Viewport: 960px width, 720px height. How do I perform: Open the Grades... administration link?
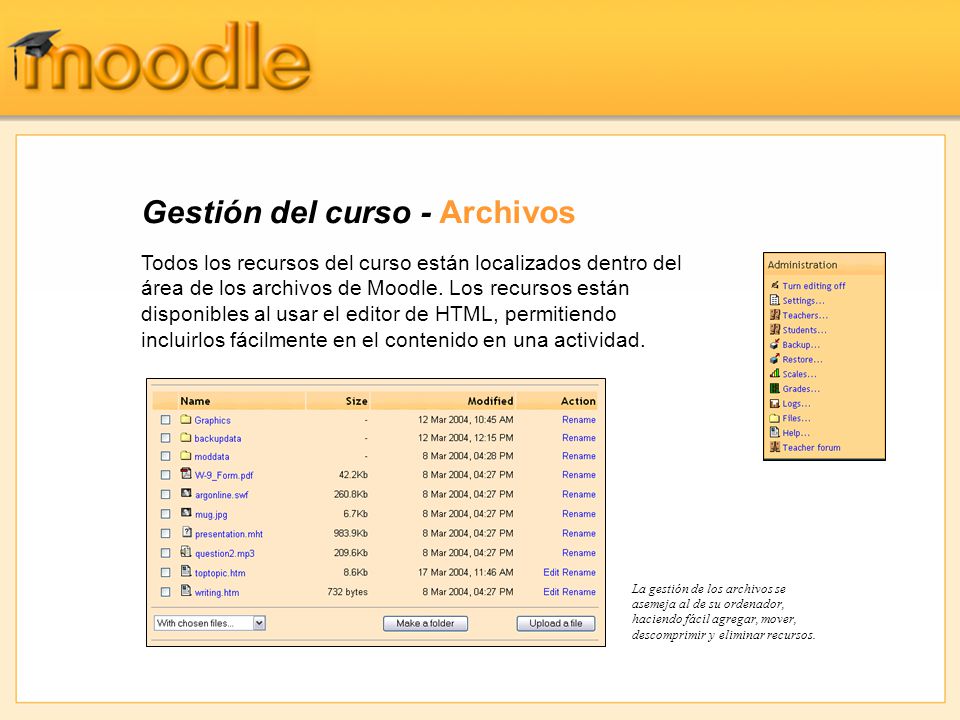[x=801, y=389]
